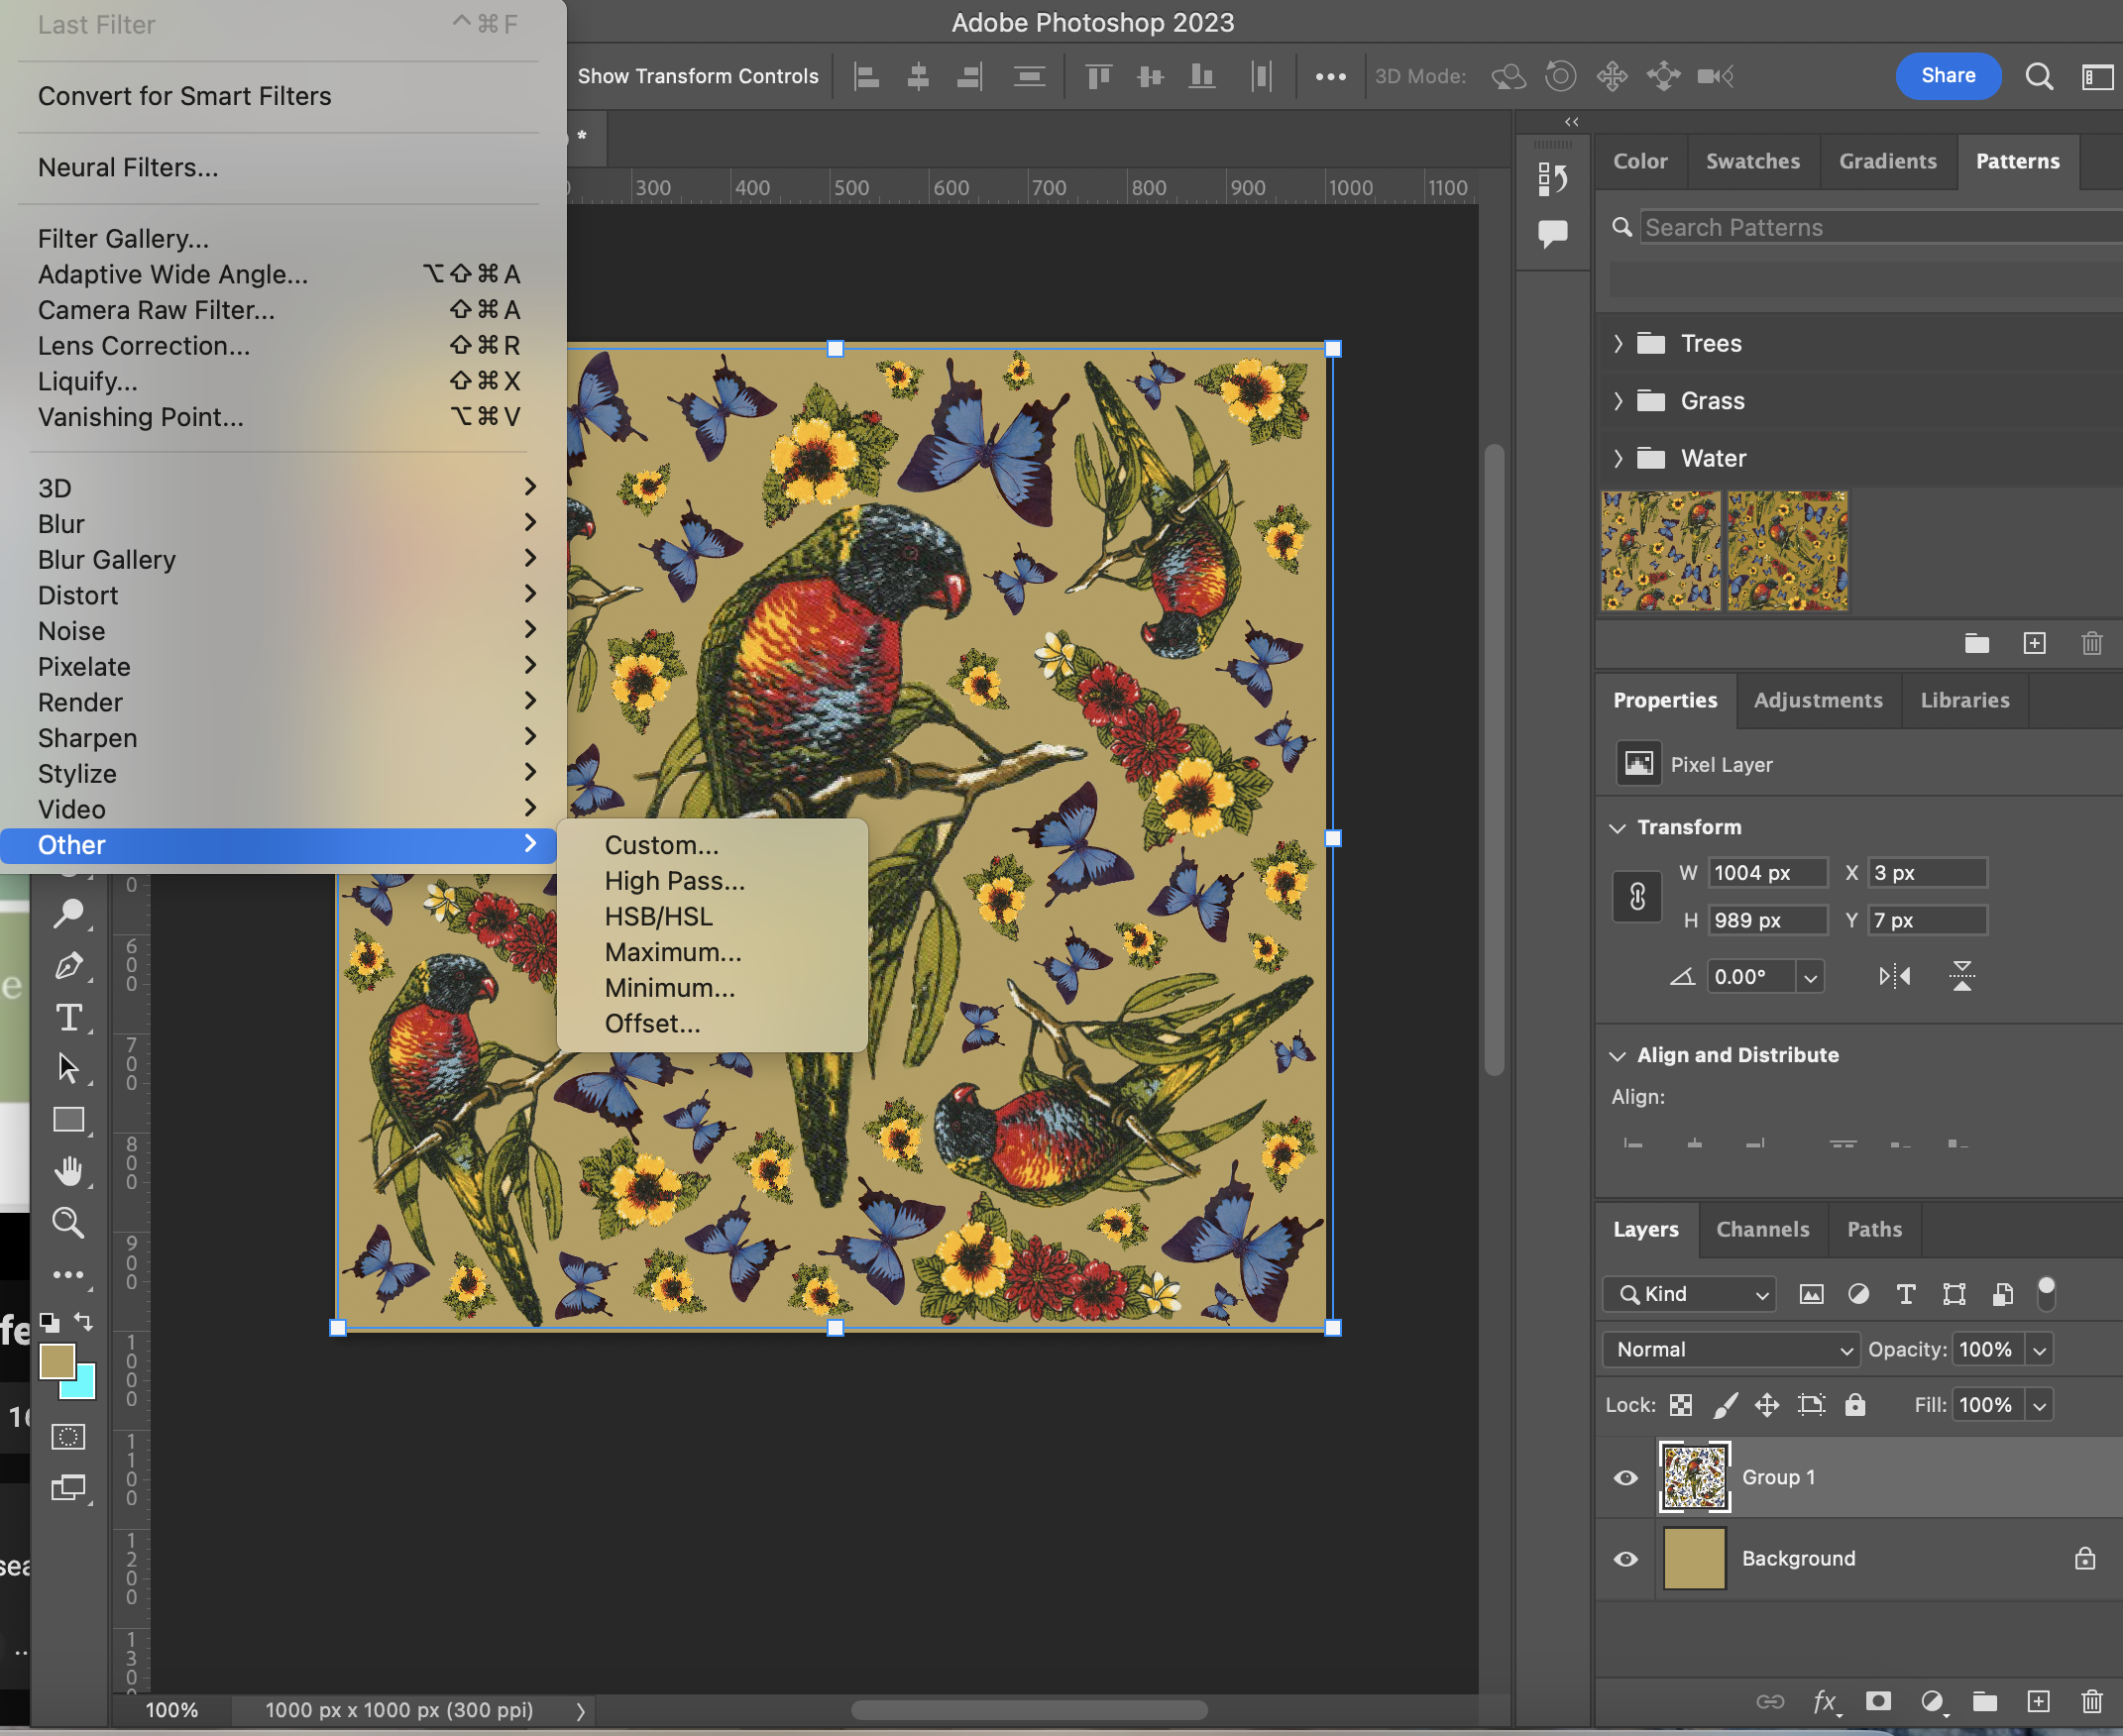Screen dimensions: 2123x1736
Task: Switch to the Channels tab
Action: pyautogui.click(x=1762, y=1230)
